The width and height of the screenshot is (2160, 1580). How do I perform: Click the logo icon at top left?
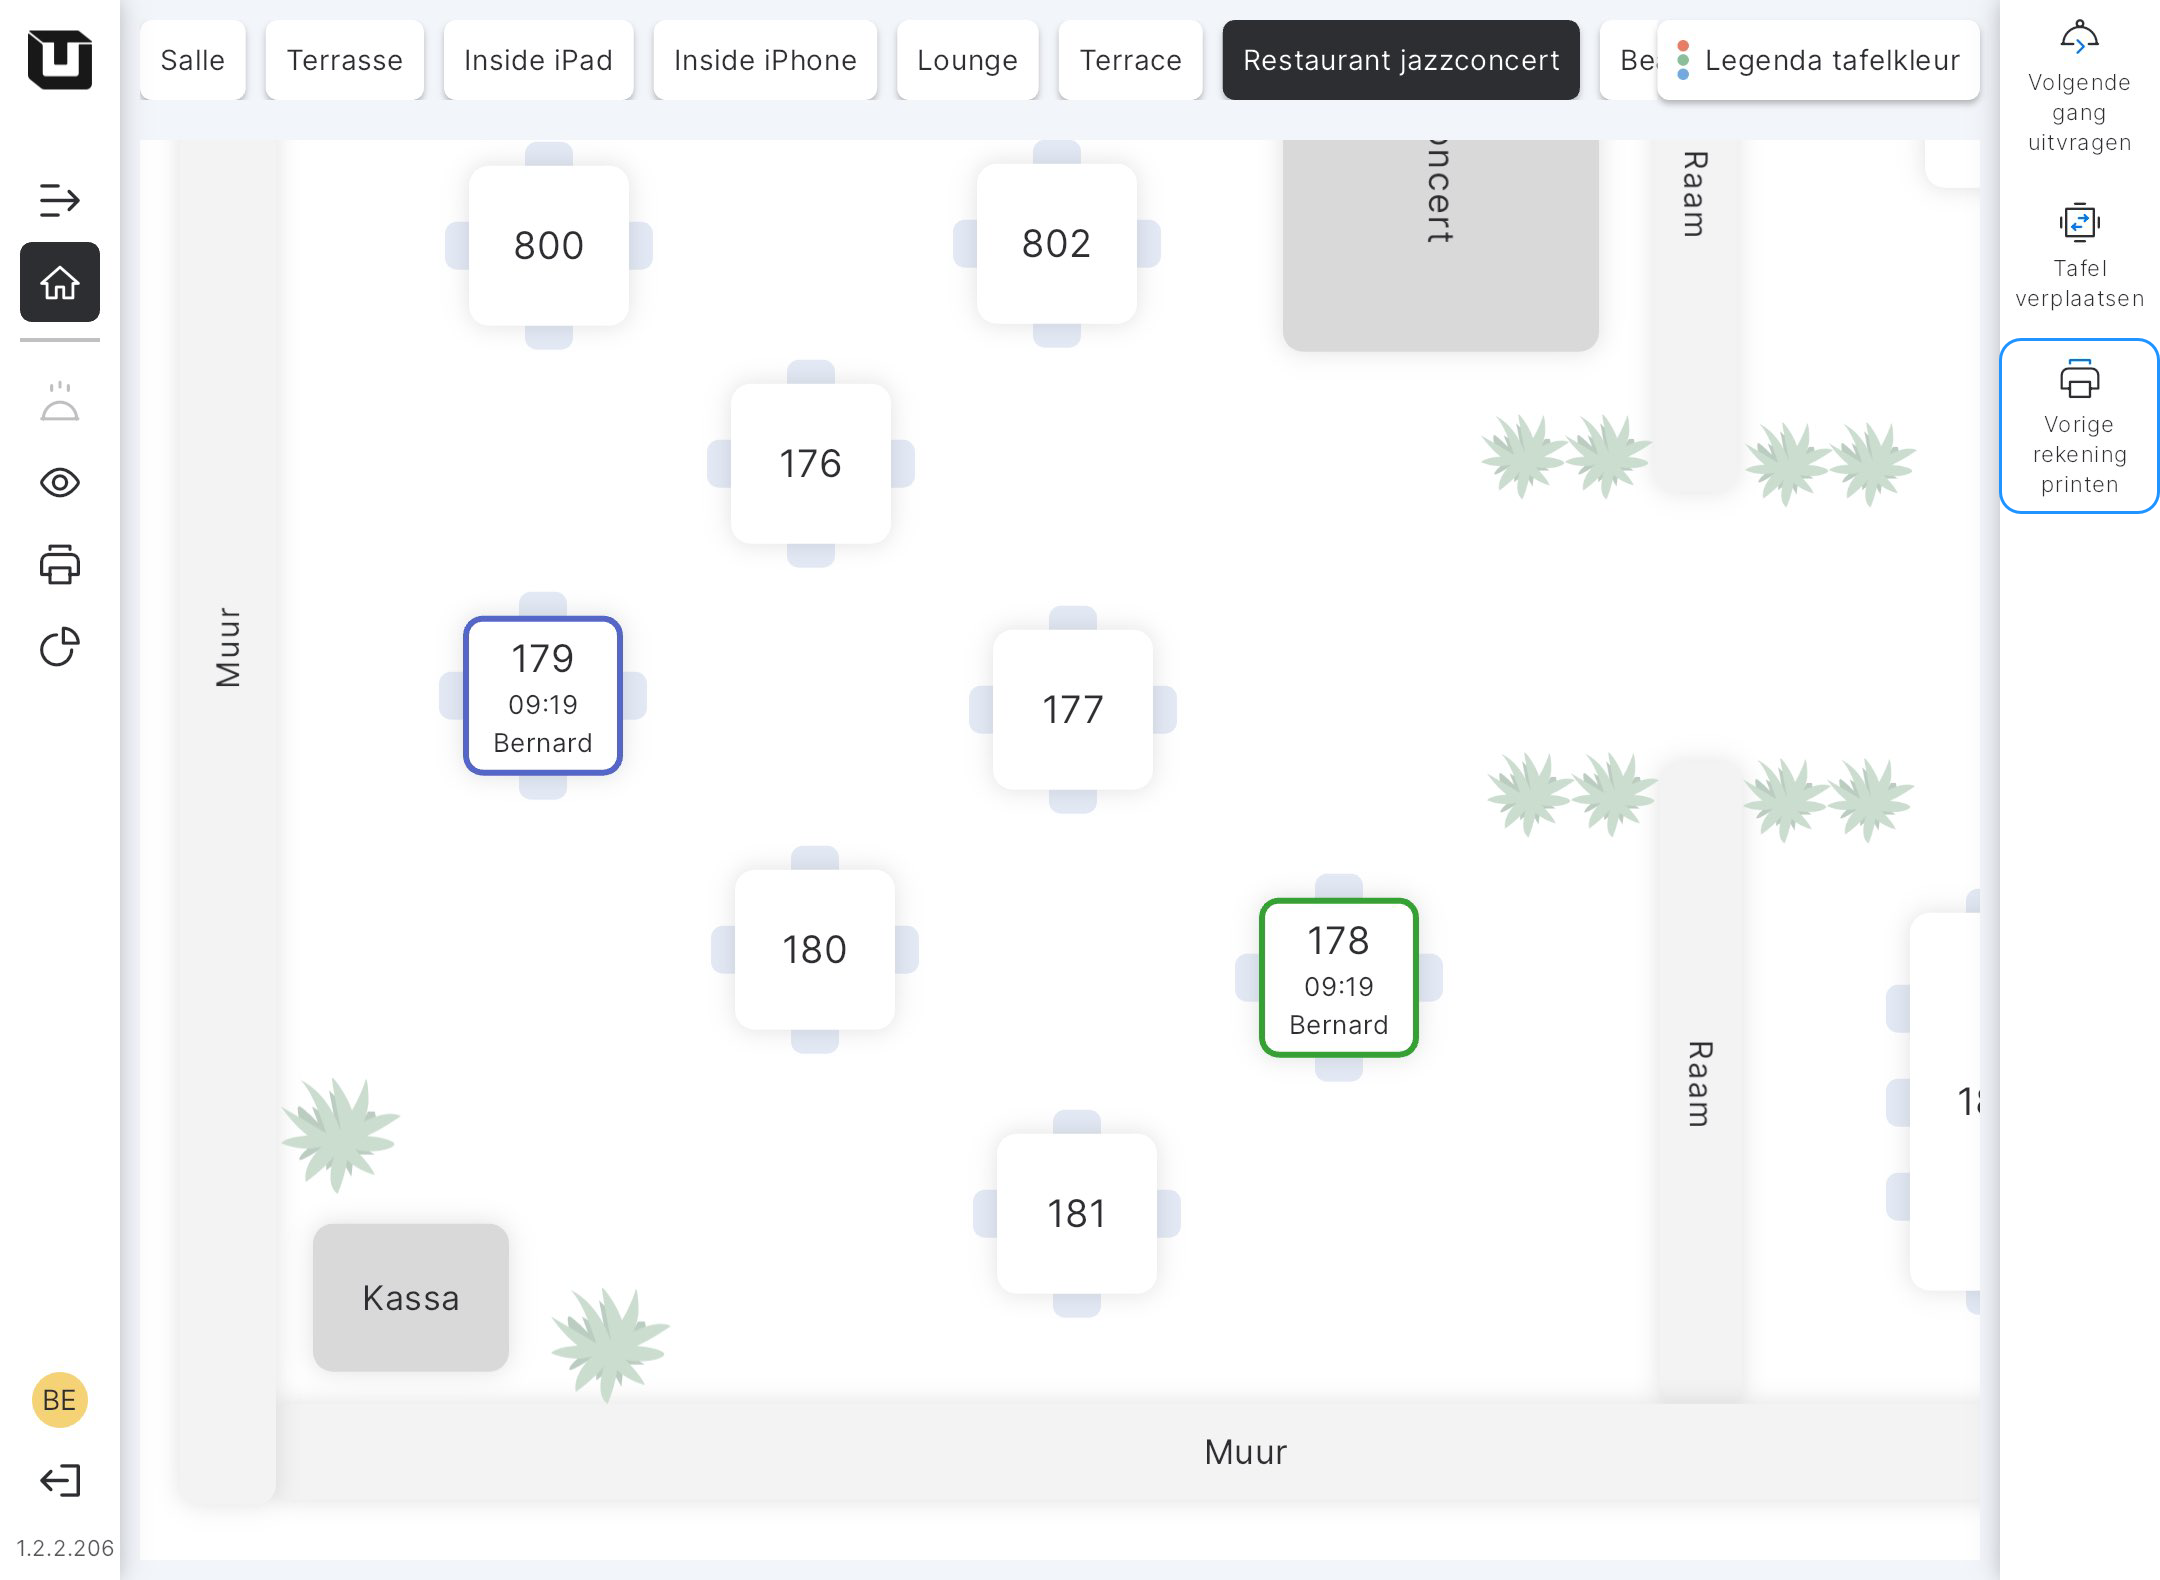tap(59, 60)
